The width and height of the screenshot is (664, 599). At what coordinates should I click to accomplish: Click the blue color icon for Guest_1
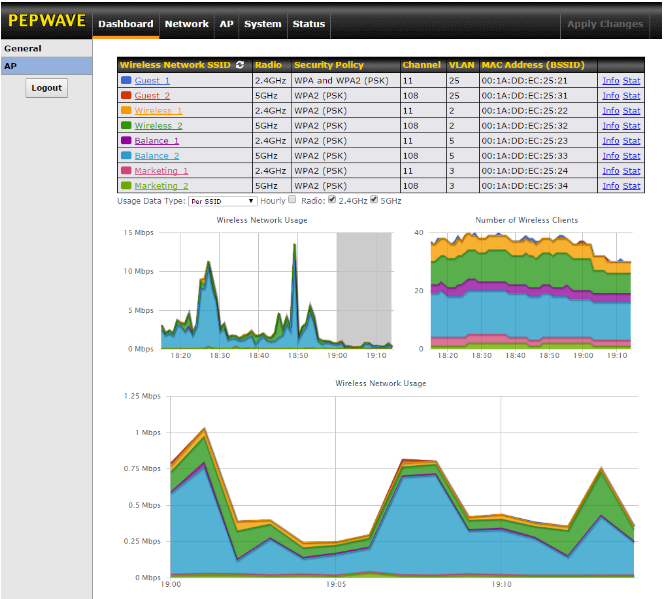(x=125, y=80)
